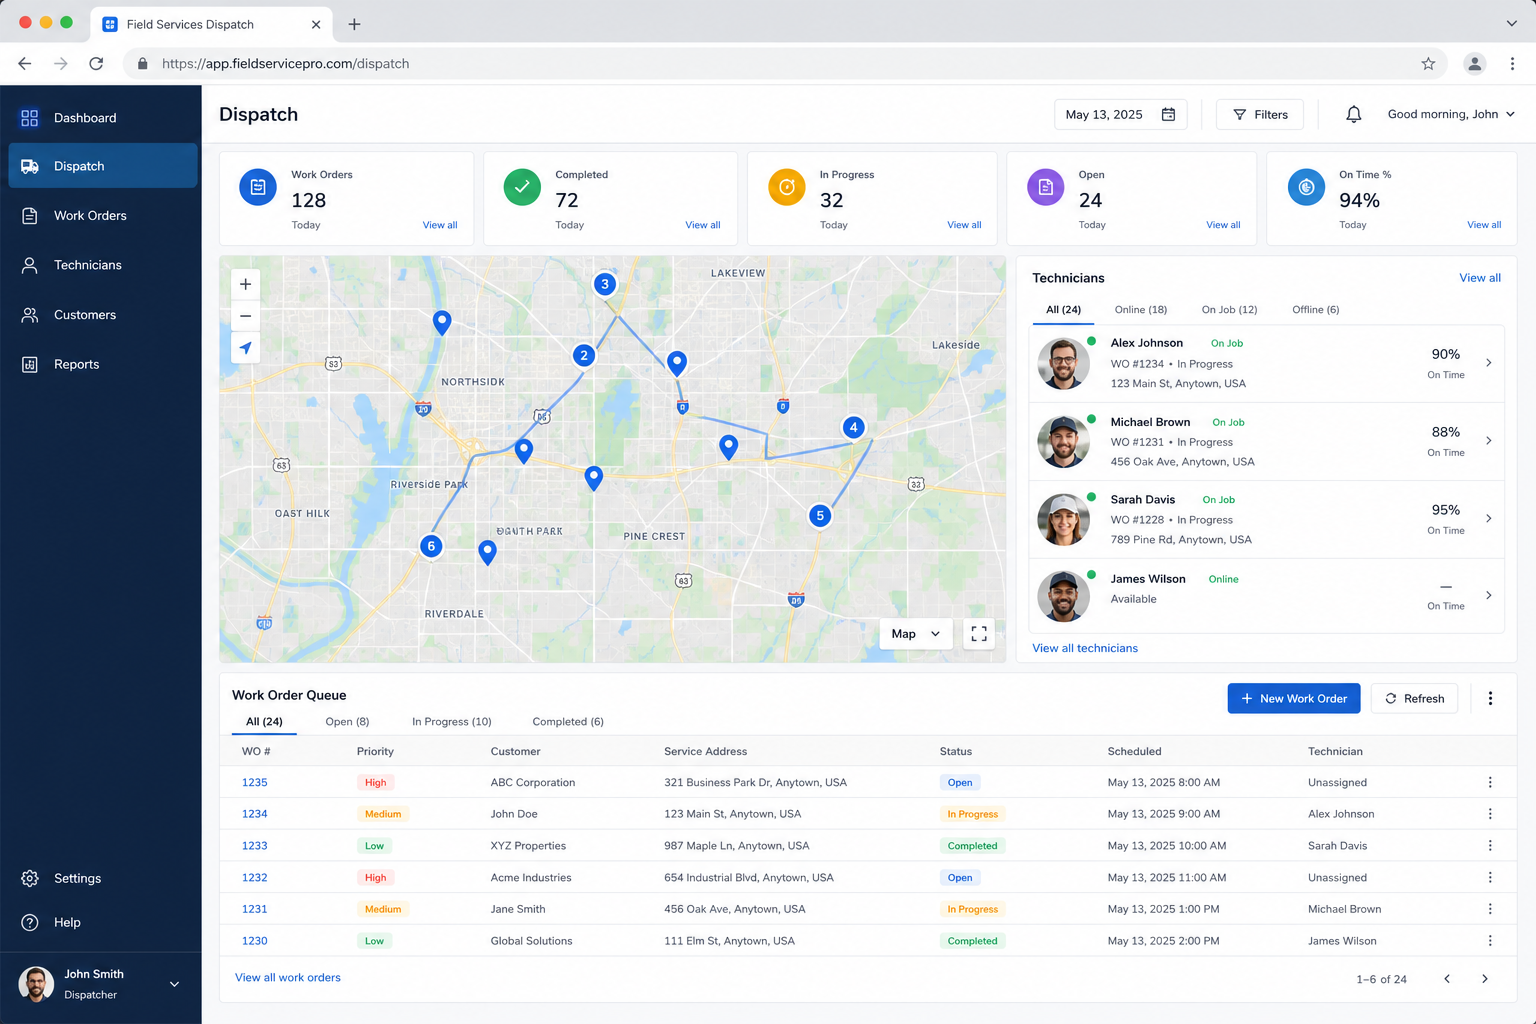The height and width of the screenshot is (1024, 1536).
Task: Open Reports in the sidebar
Action: pos(102,364)
